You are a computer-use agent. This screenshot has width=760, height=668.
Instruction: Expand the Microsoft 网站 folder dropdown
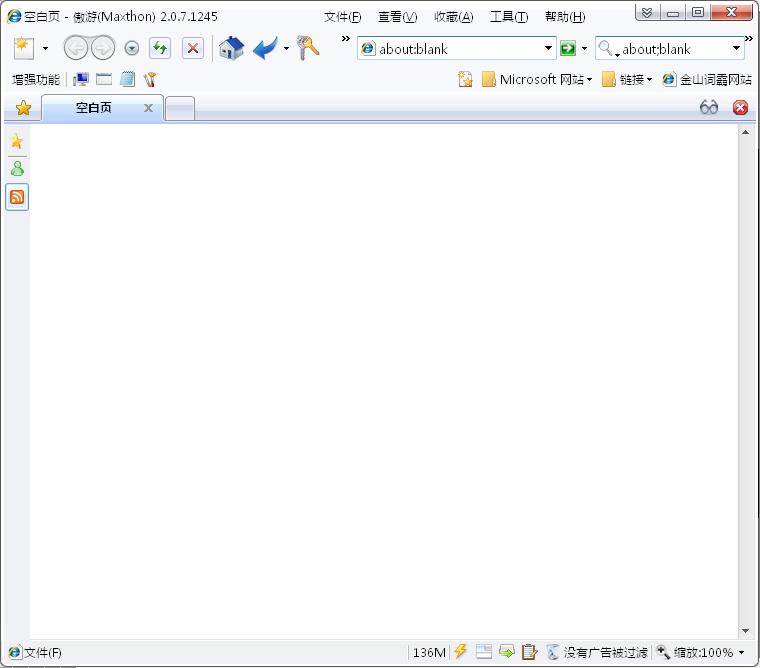(x=537, y=79)
